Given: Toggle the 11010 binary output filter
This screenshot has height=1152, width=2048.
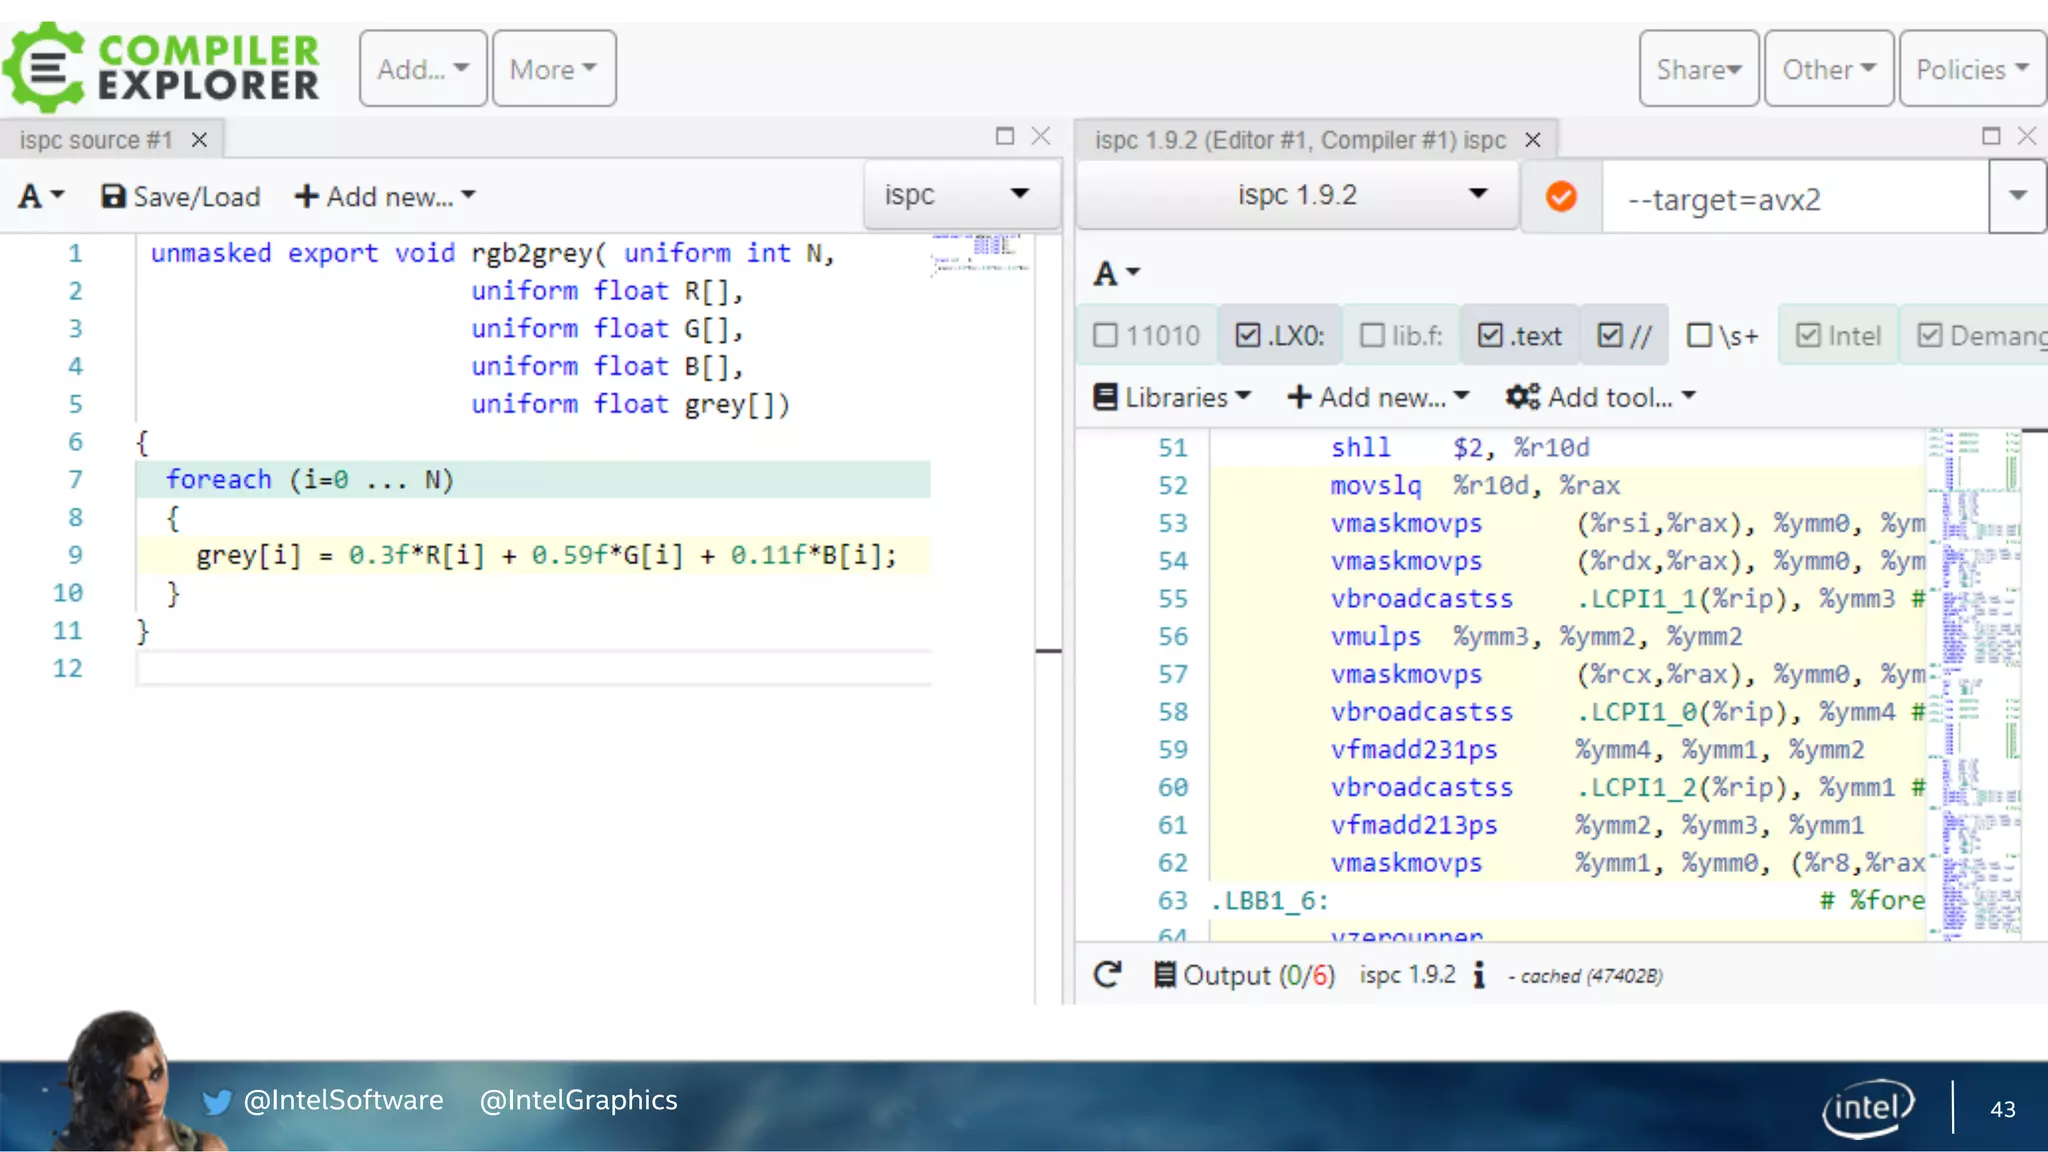Looking at the screenshot, I should pos(1148,335).
